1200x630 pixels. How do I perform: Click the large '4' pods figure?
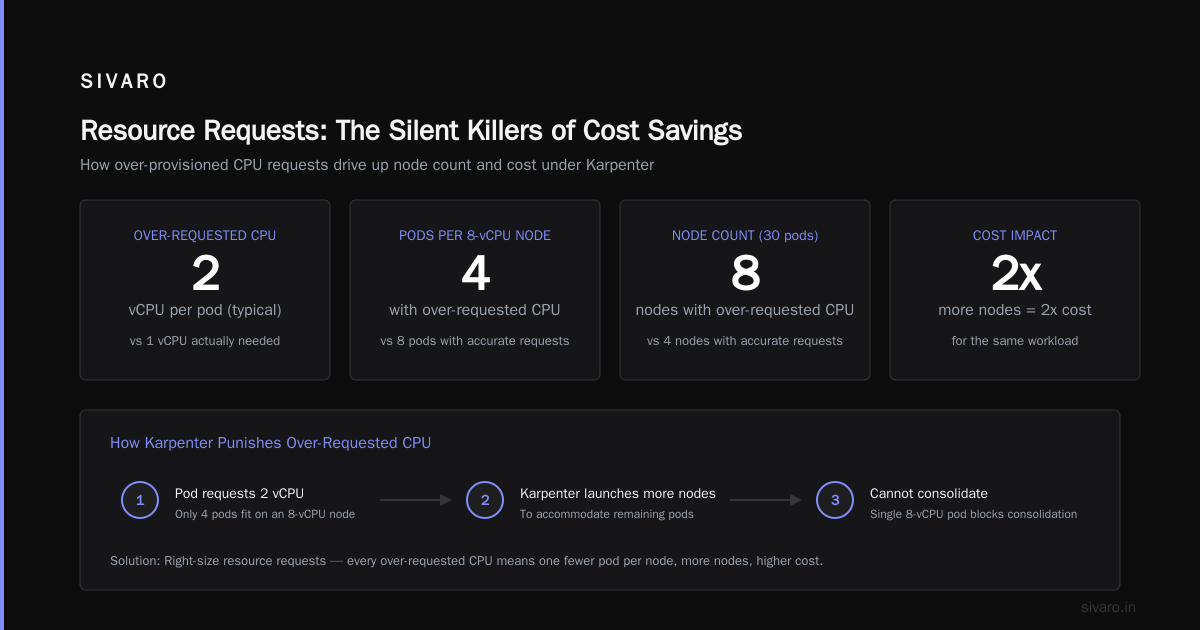pyautogui.click(x=475, y=273)
